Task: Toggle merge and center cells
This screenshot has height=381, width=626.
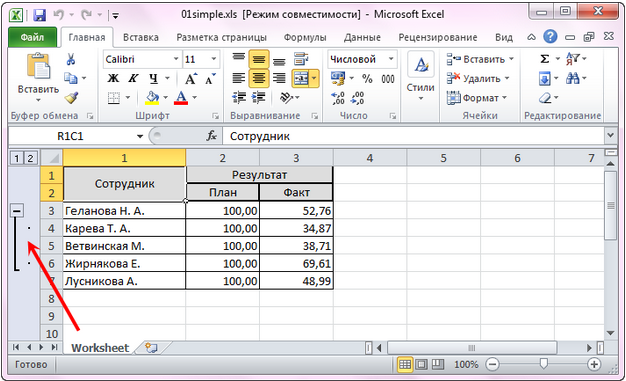Action: click(301, 78)
